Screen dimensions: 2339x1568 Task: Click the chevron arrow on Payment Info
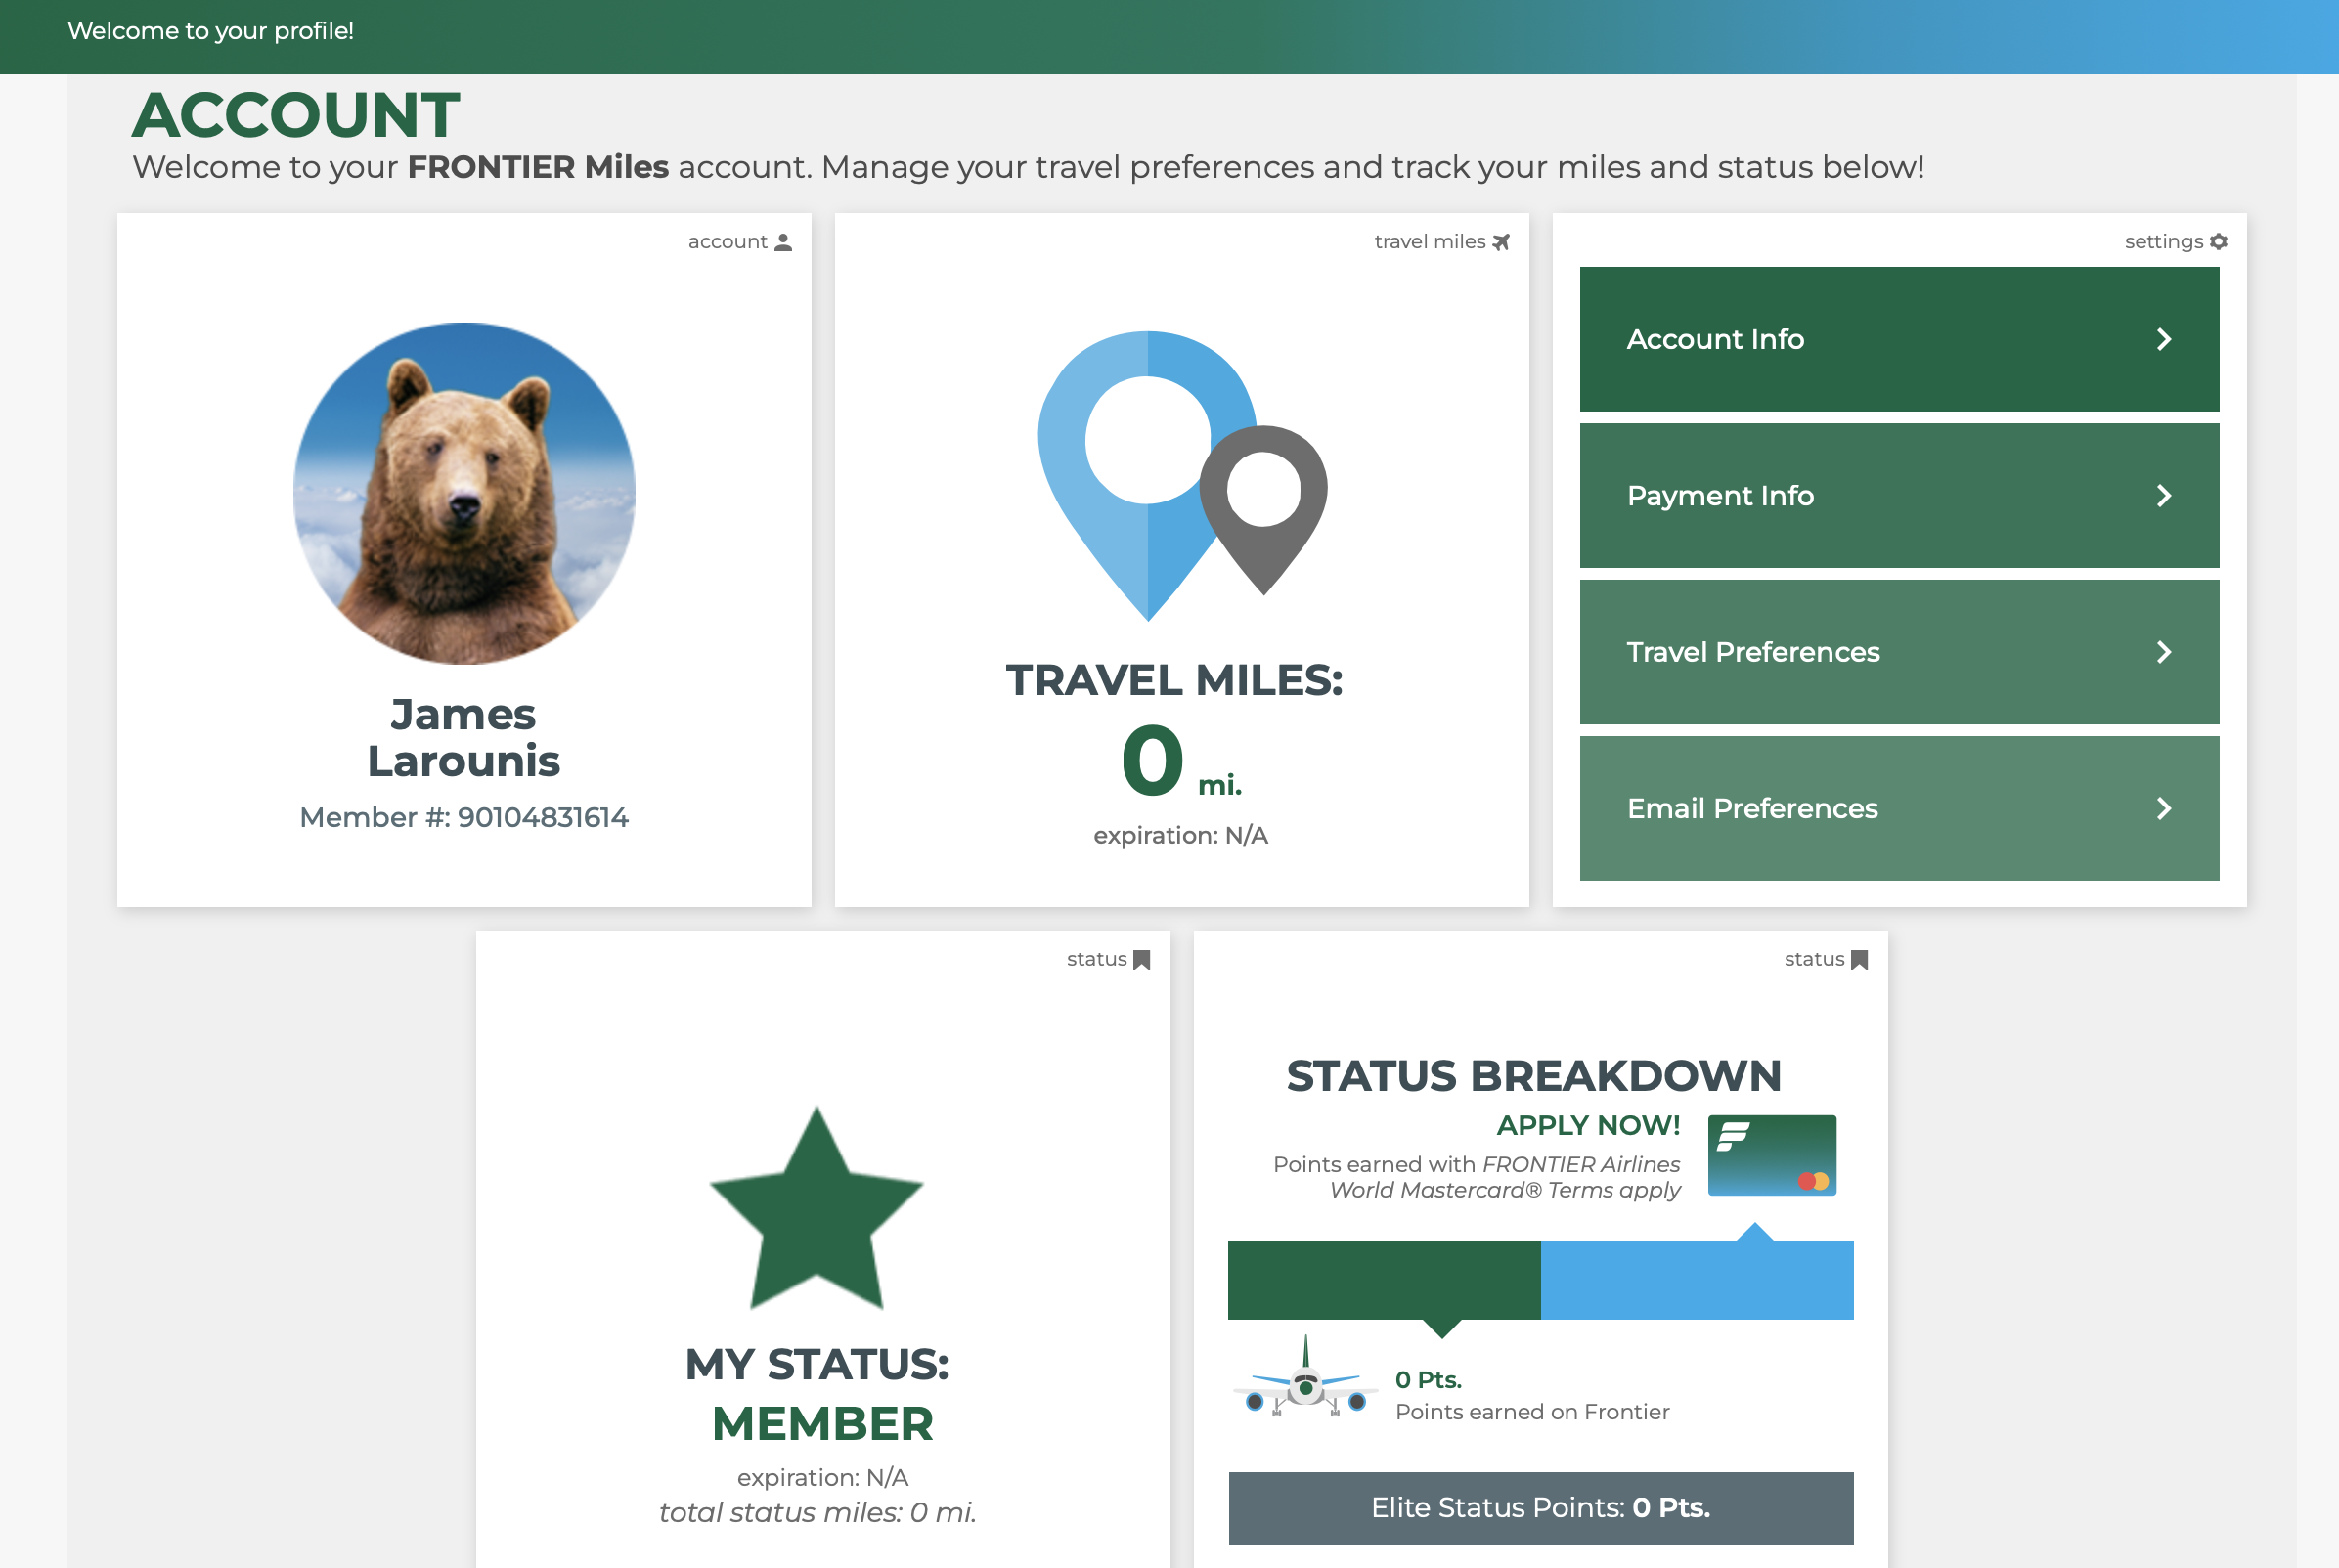(x=2164, y=496)
